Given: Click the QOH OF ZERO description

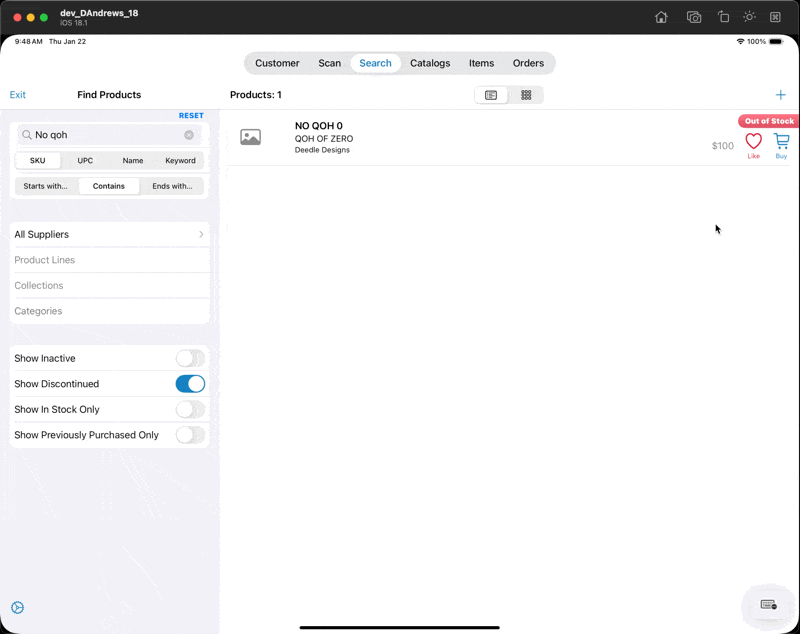Looking at the screenshot, I should point(323,139).
